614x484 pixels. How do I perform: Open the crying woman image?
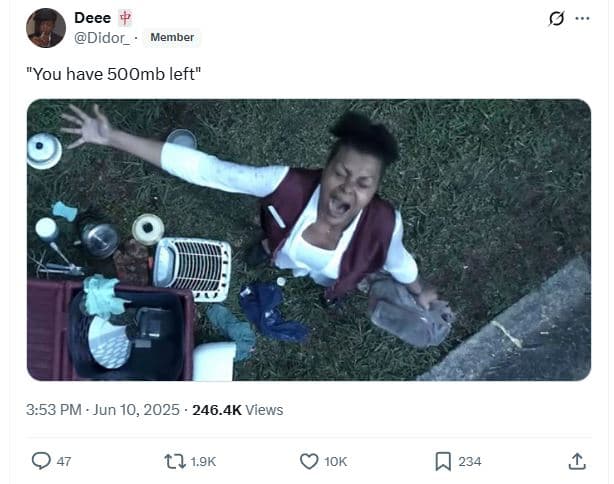tap(308, 239)
